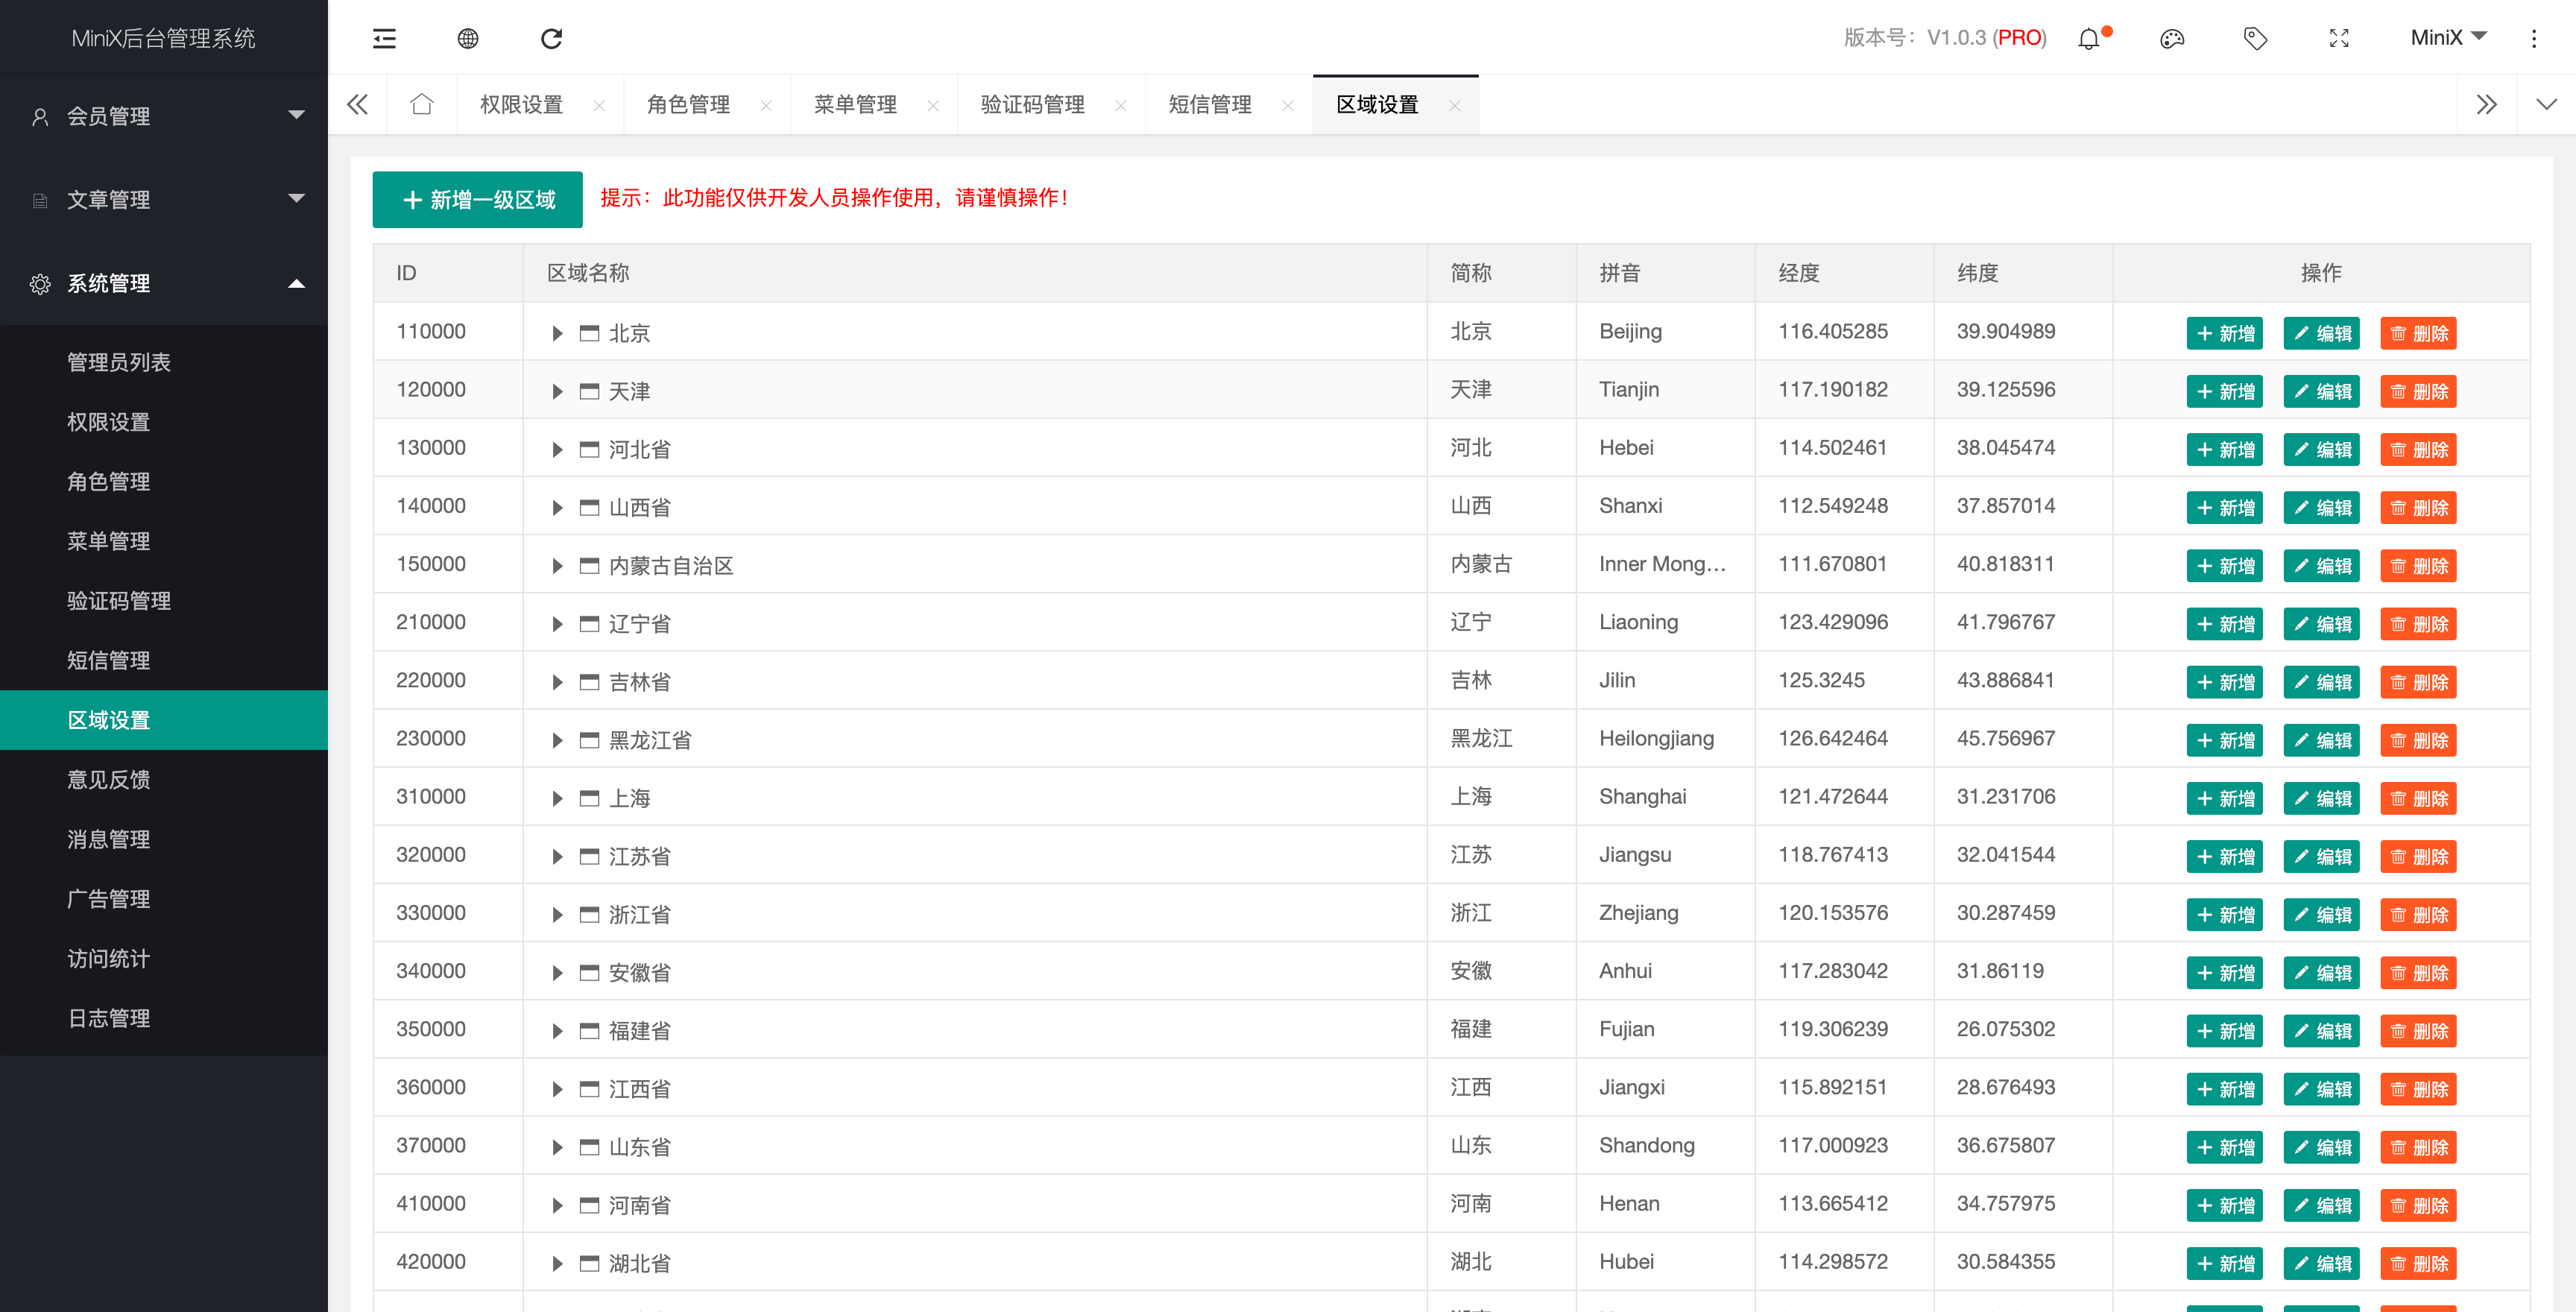Open the notification bell
Image resolution: width=2576 pixels, height=1312 pixels.
tap(2089, 39)
